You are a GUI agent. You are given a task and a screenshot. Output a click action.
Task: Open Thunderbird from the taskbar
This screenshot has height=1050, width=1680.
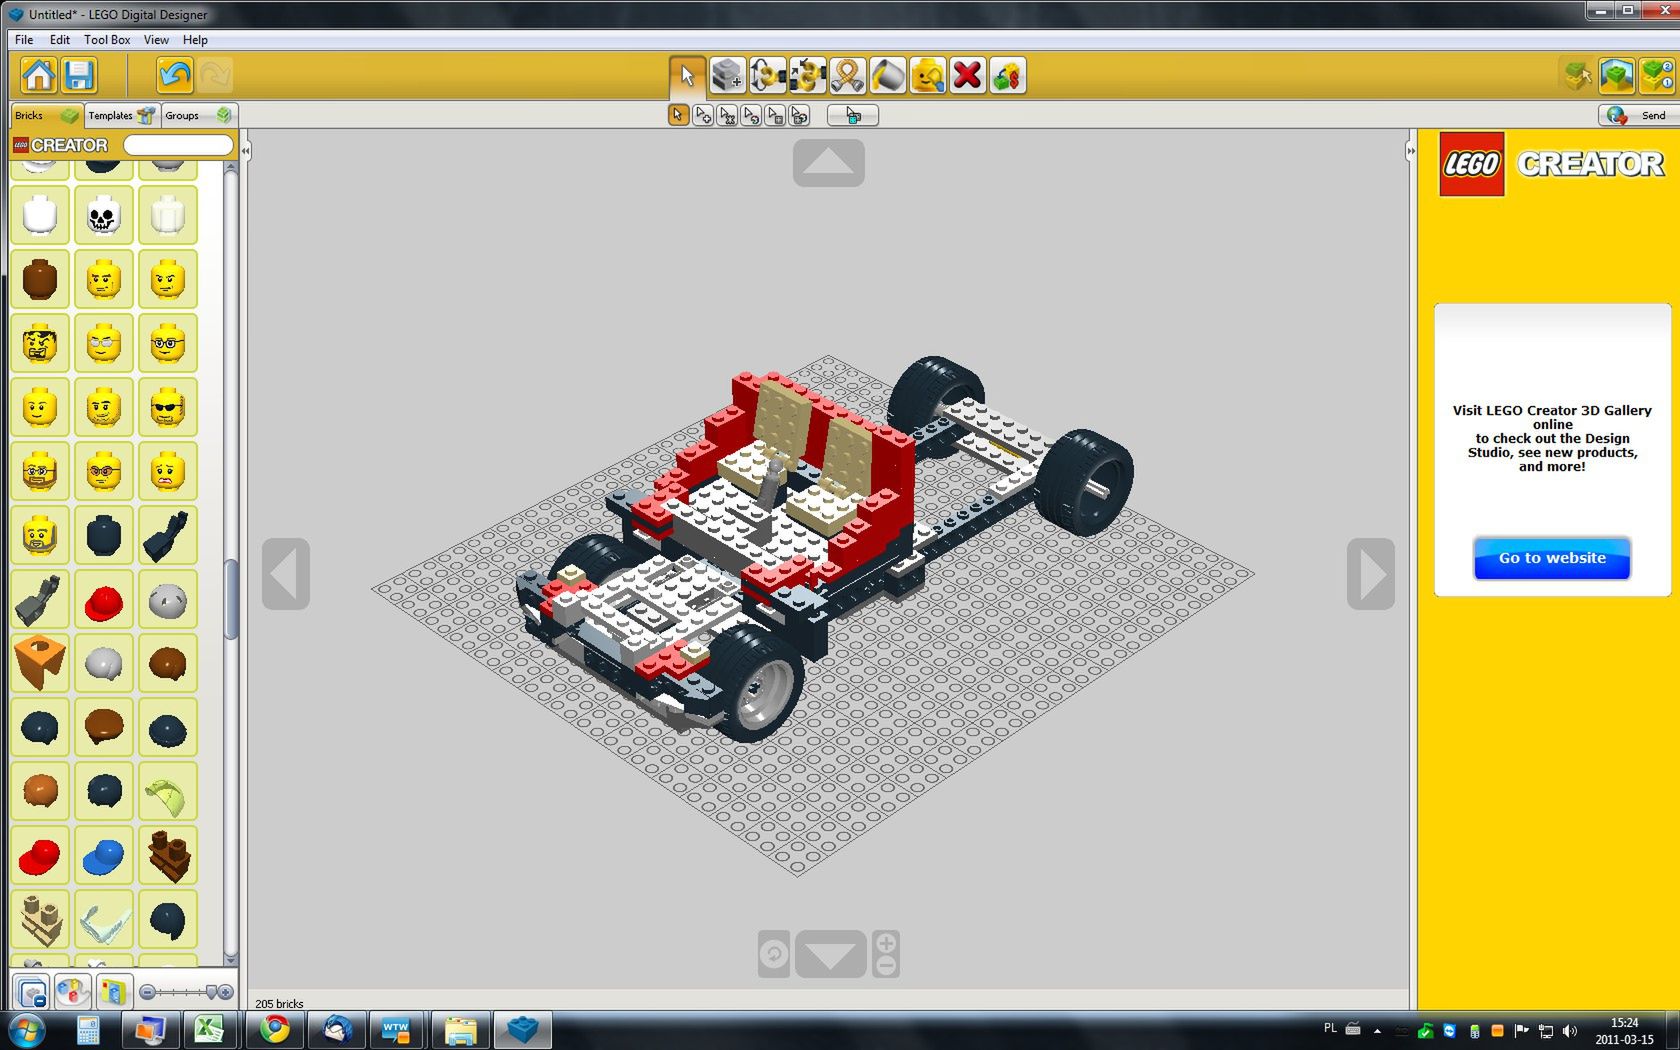coord(336,1029)
